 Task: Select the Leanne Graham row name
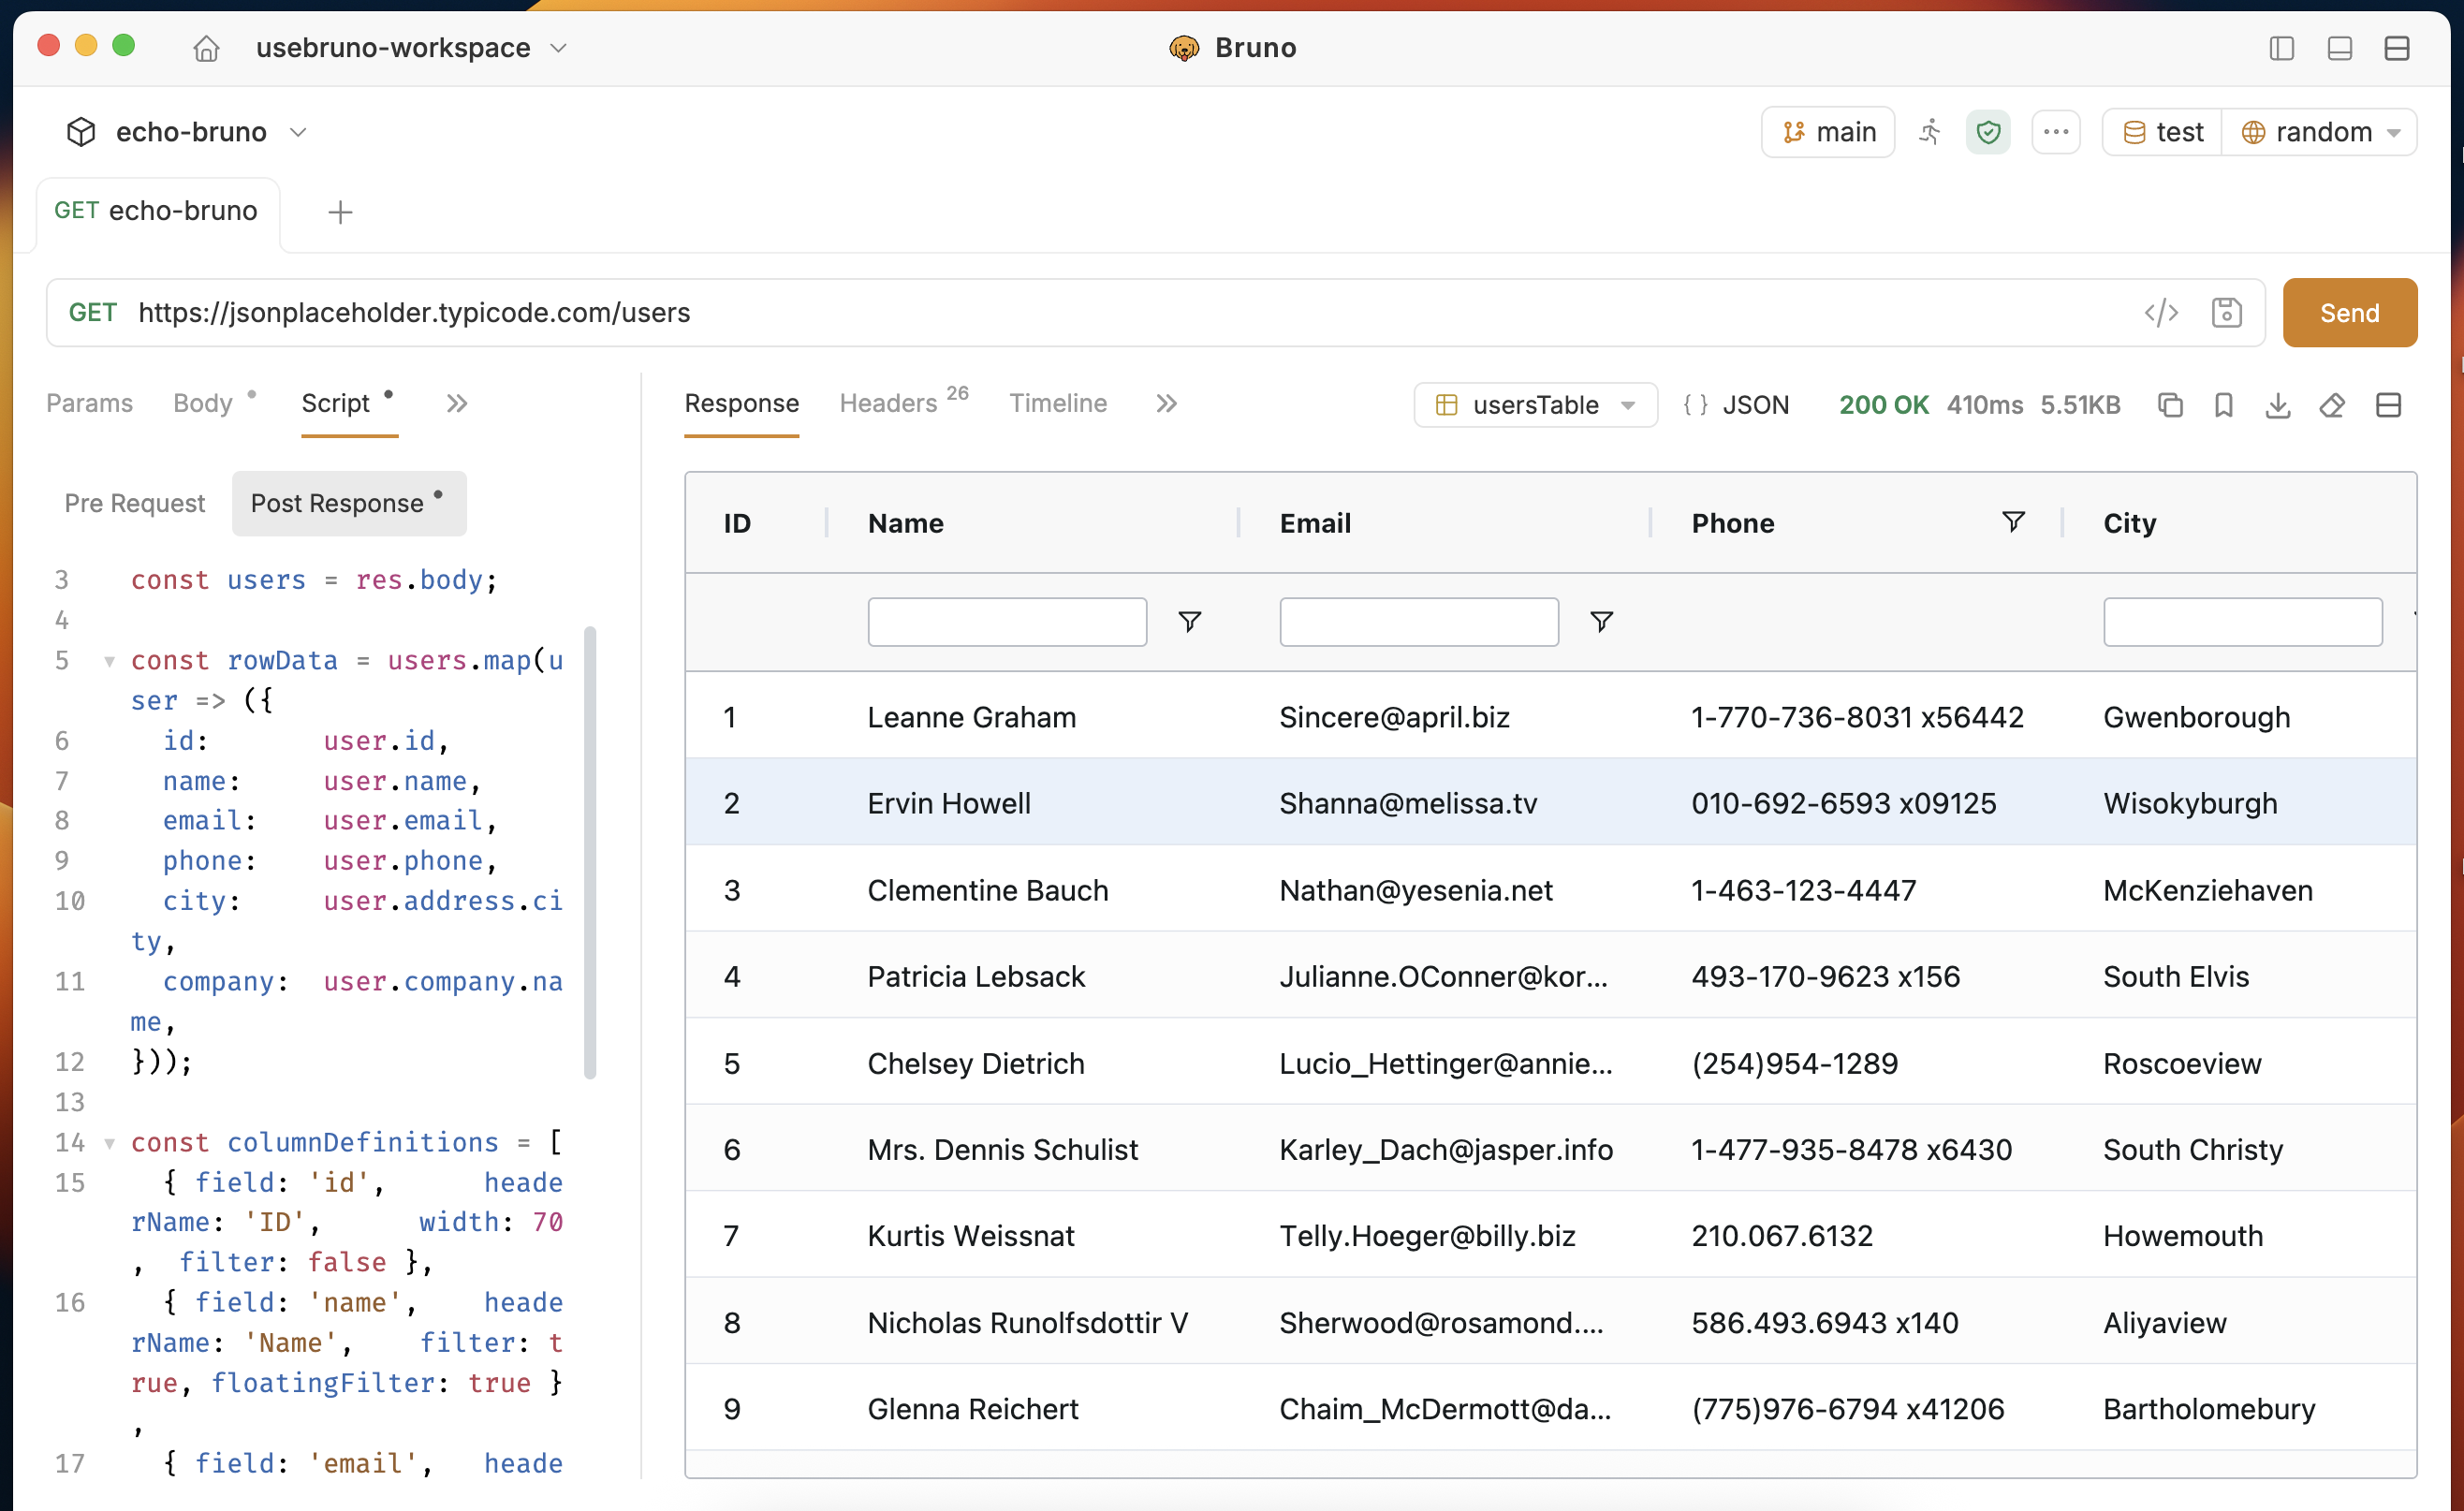click(x=971, y=717)
